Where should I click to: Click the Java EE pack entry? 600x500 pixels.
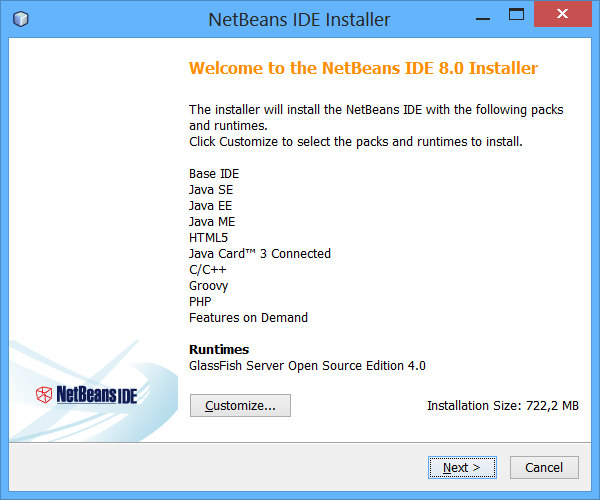211,206
